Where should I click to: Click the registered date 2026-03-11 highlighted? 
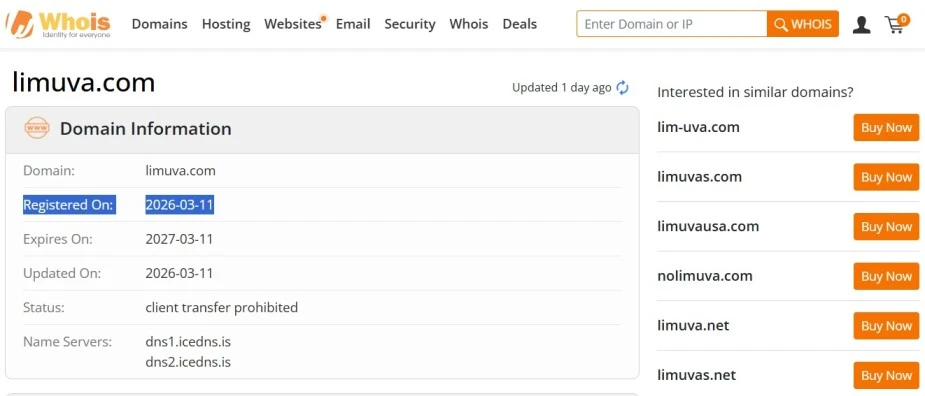click(x=179, y=205)
